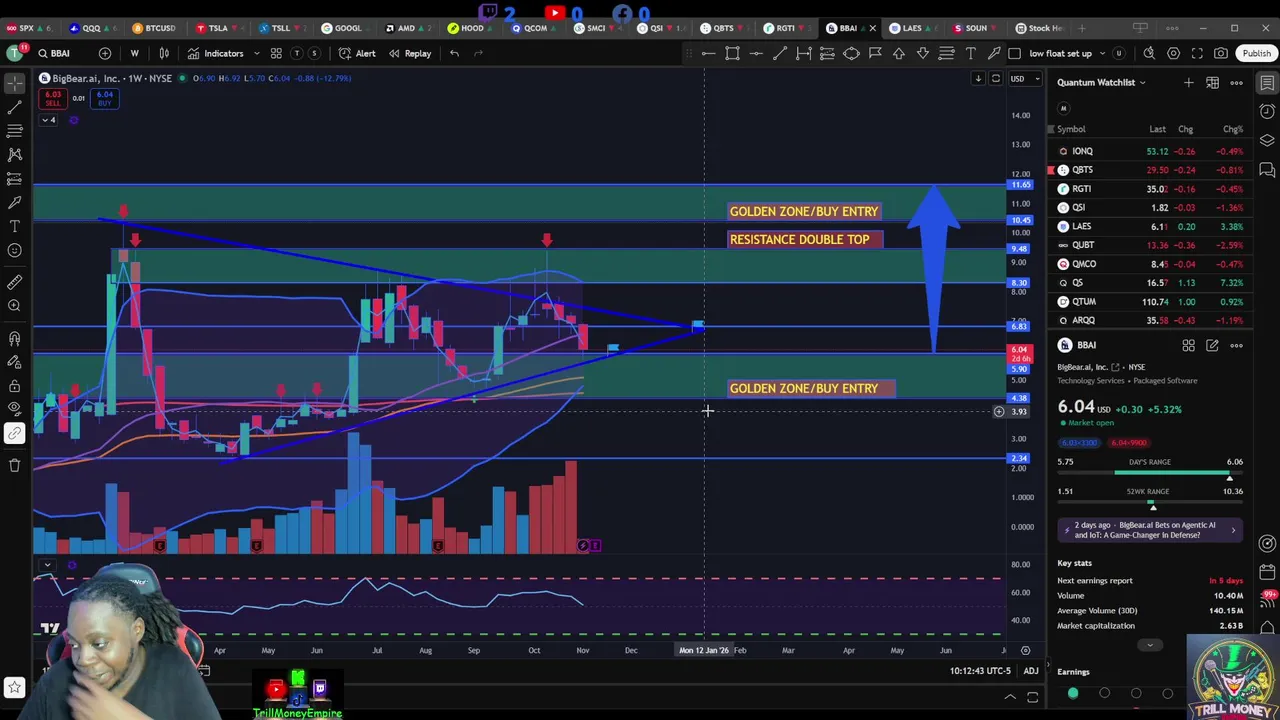Start bar Replay mode
This screenshot has height=720, width=1280.
410,53
